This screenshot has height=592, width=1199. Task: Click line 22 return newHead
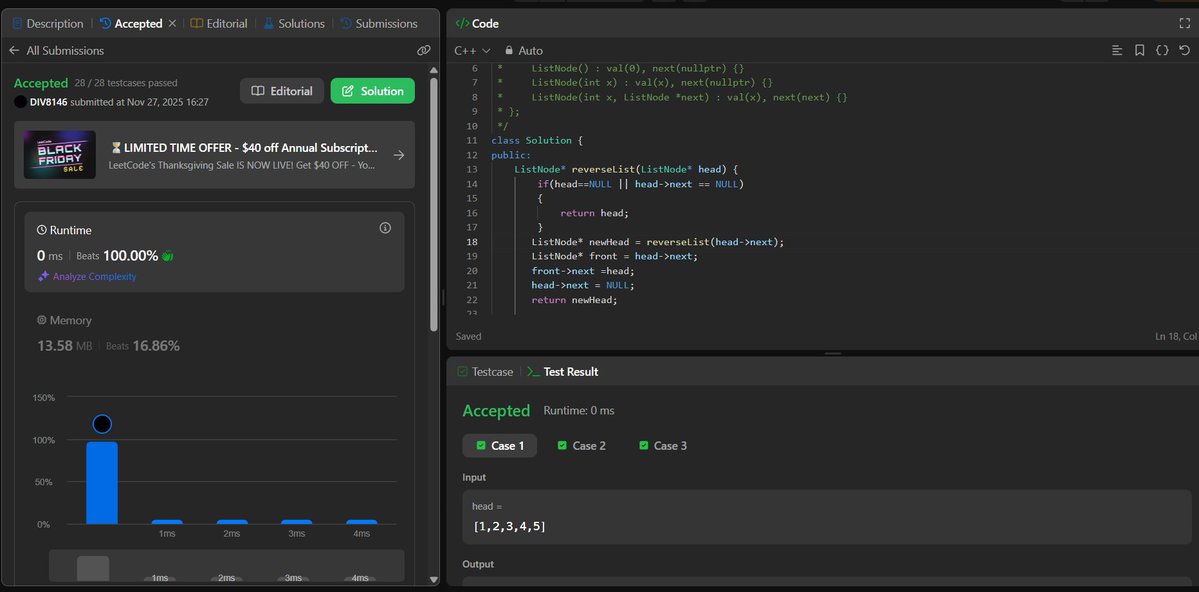(x=574, y=300)
